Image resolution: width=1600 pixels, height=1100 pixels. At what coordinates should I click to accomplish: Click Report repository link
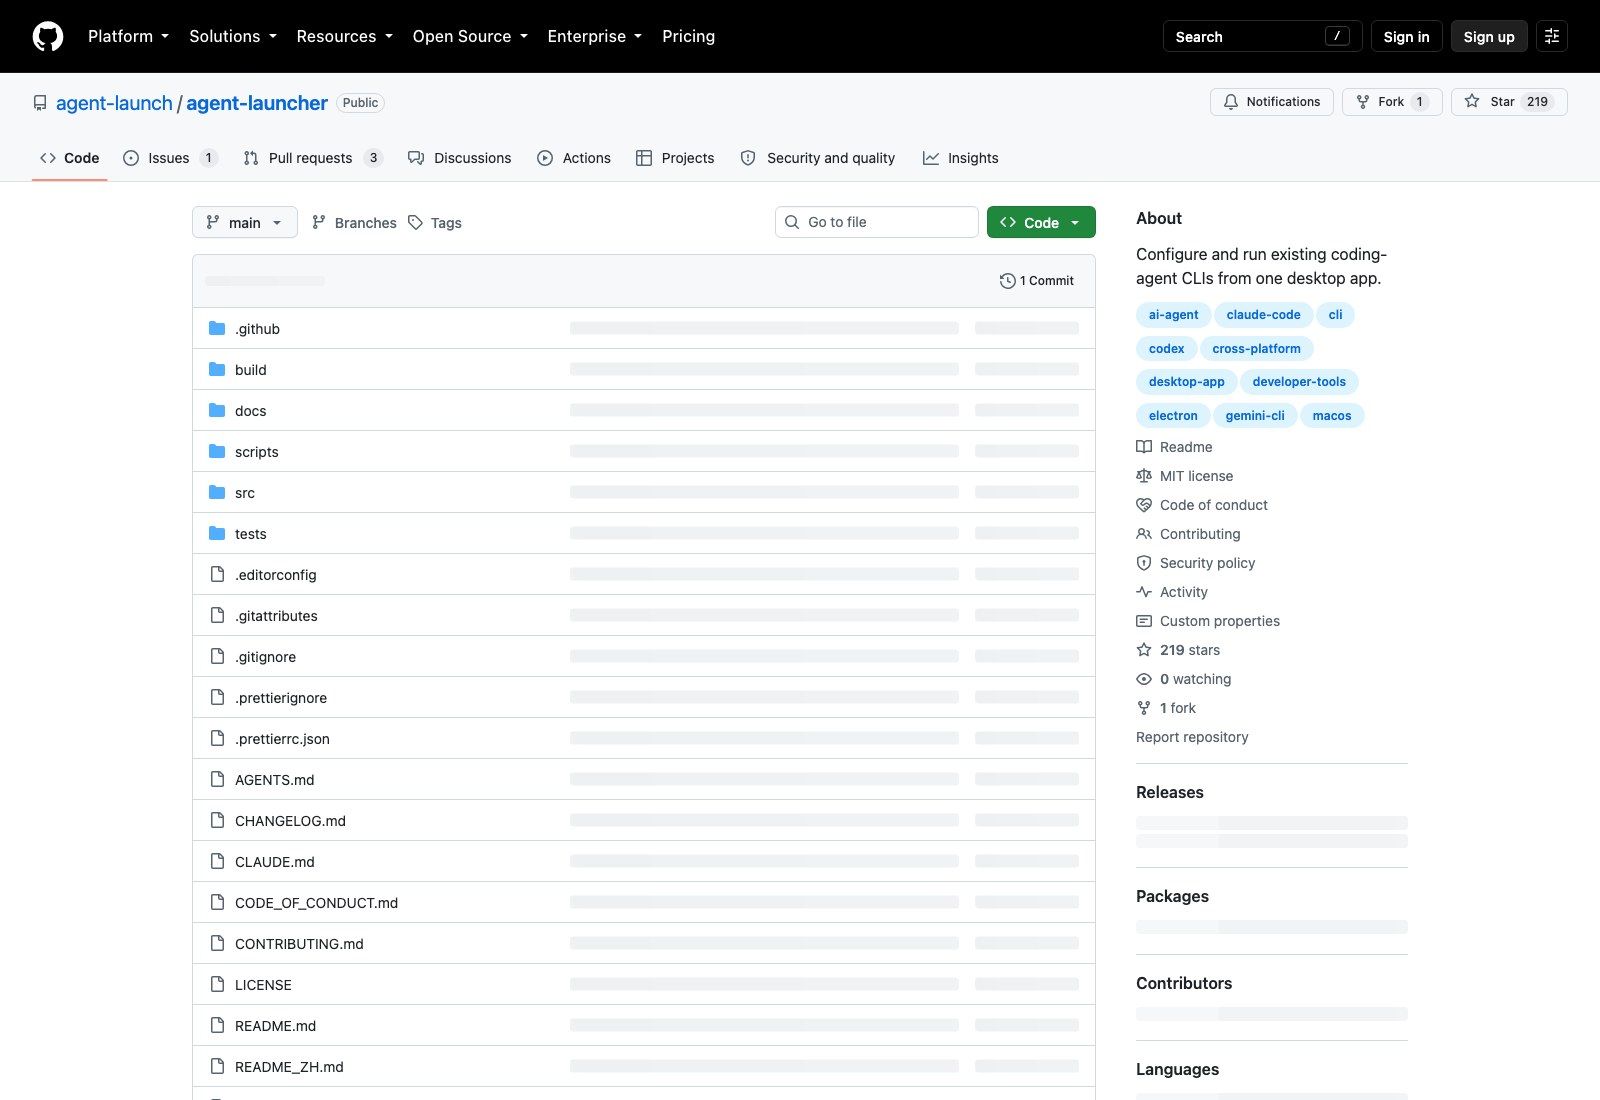click(x=1192, y=737)
